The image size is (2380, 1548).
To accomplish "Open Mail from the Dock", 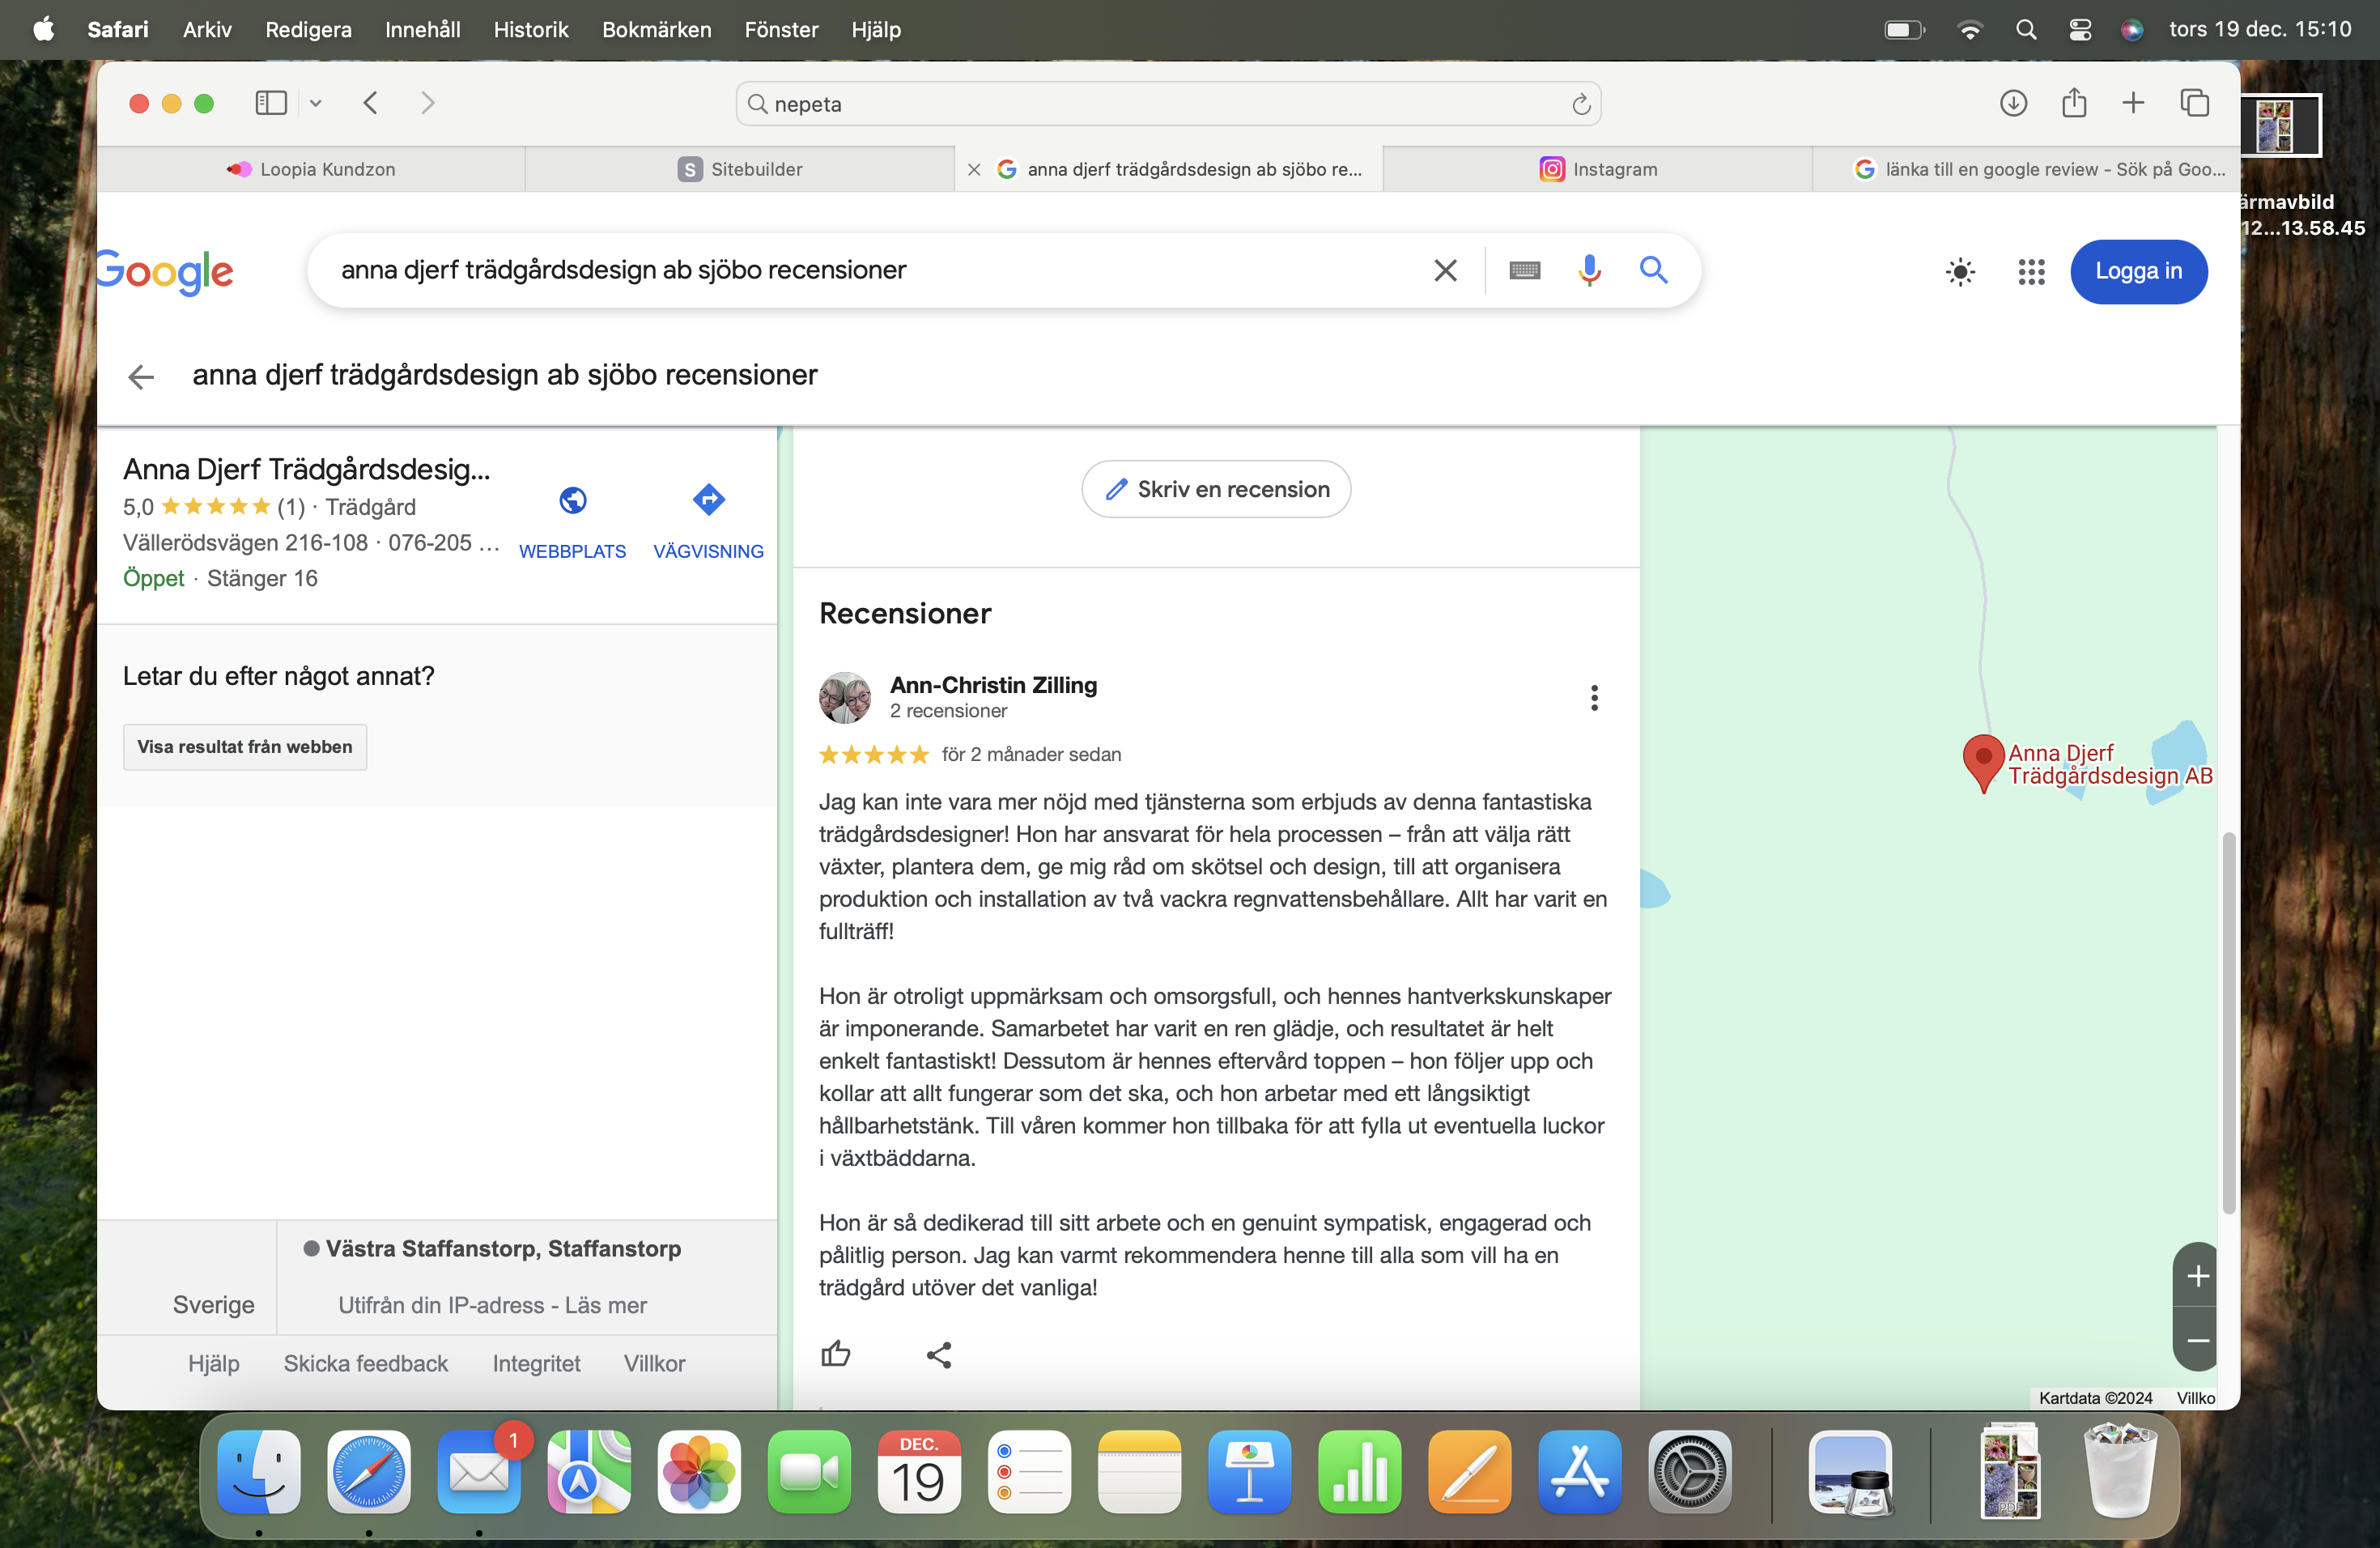I will click(478, 1471).
